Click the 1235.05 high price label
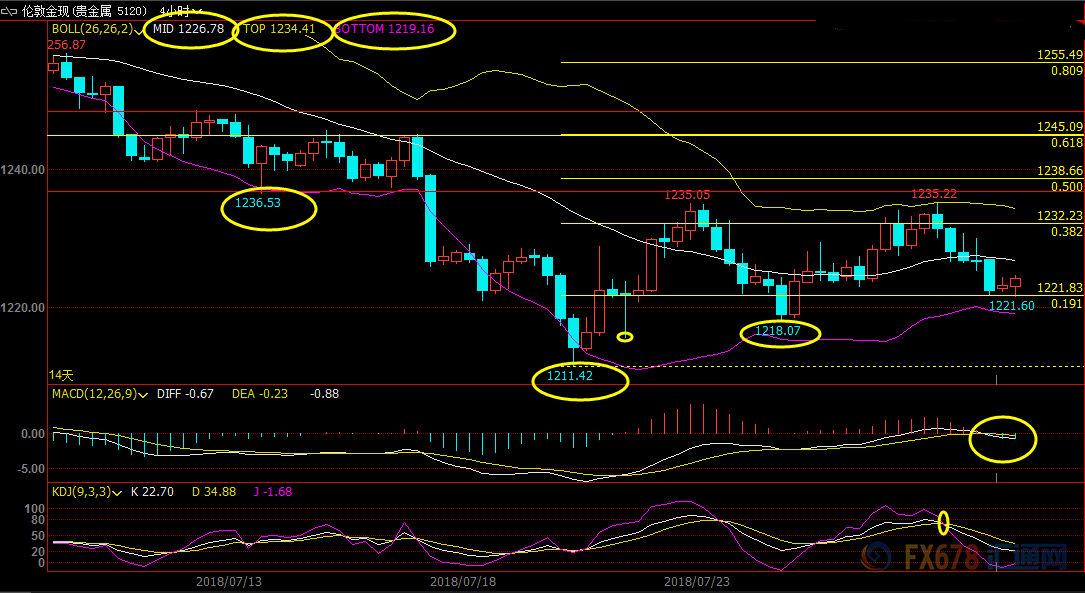This screenshot has width=1085, height=593. pos(688,195)
